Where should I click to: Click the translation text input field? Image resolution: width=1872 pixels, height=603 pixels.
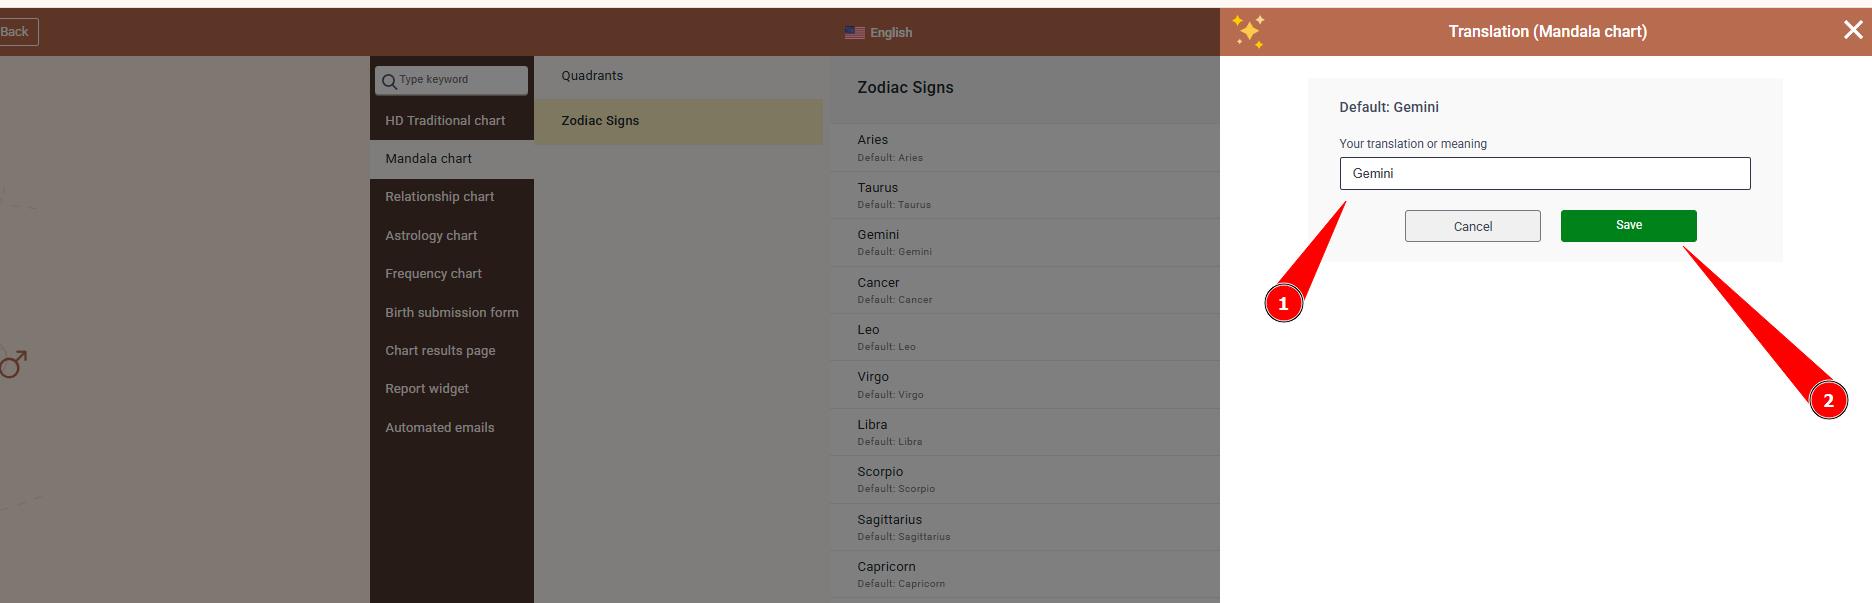[1544, 173]
